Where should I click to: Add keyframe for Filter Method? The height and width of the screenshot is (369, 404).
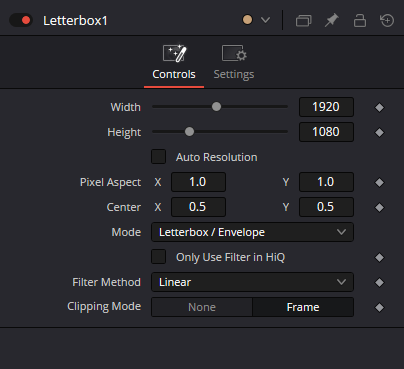coord(379,283)
